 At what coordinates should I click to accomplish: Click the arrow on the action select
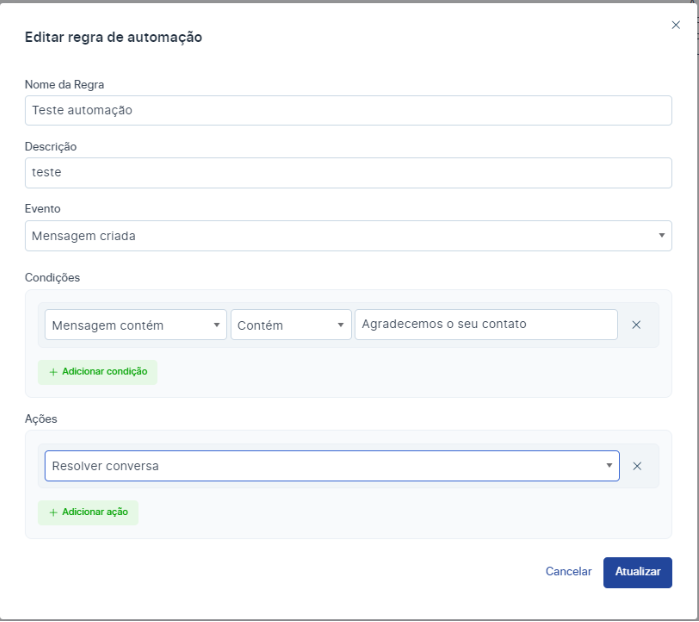click(609, 466)
